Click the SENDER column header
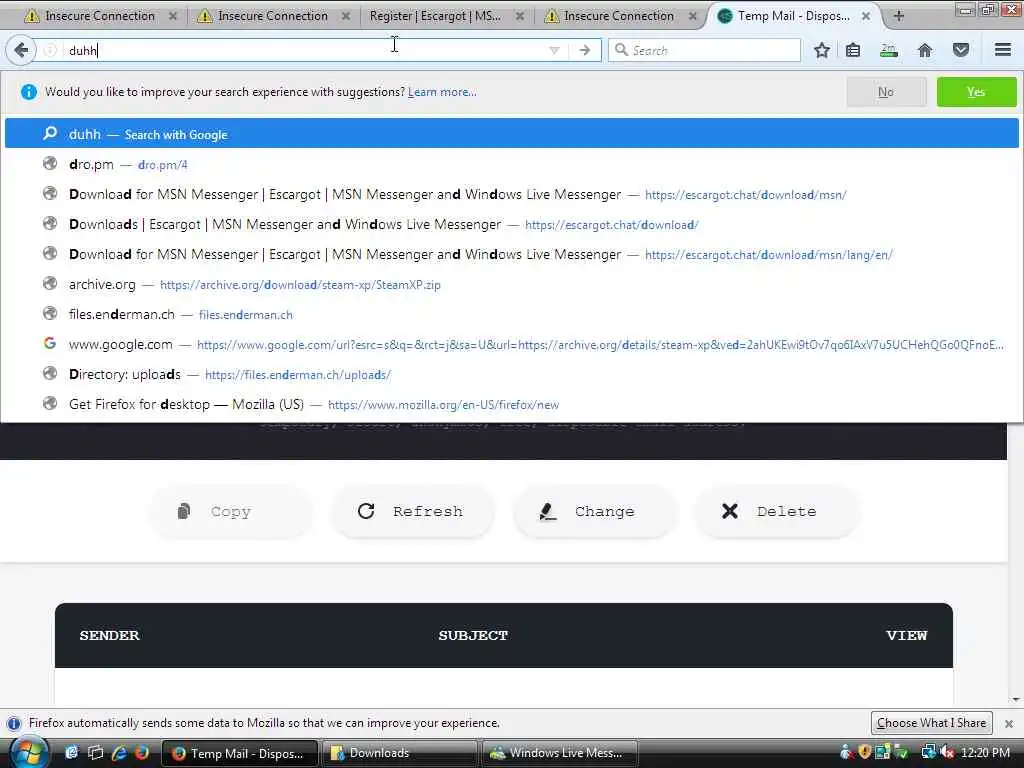This screenshot has height=768, width=1024. click(x=109, y=635)
